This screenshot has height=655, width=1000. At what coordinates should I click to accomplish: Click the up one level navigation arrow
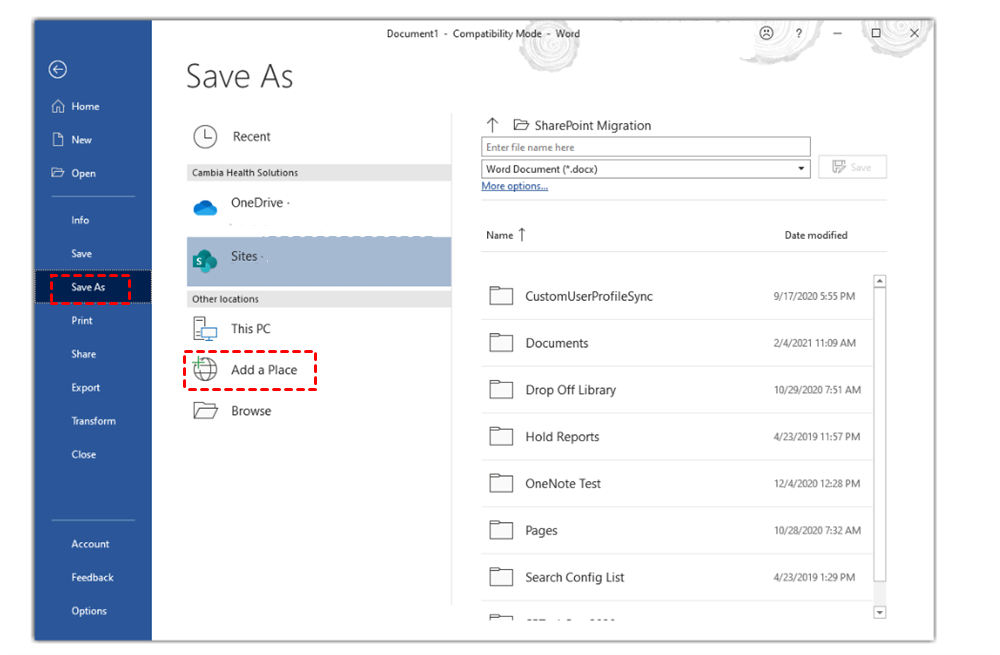click(x=493, y=124)
